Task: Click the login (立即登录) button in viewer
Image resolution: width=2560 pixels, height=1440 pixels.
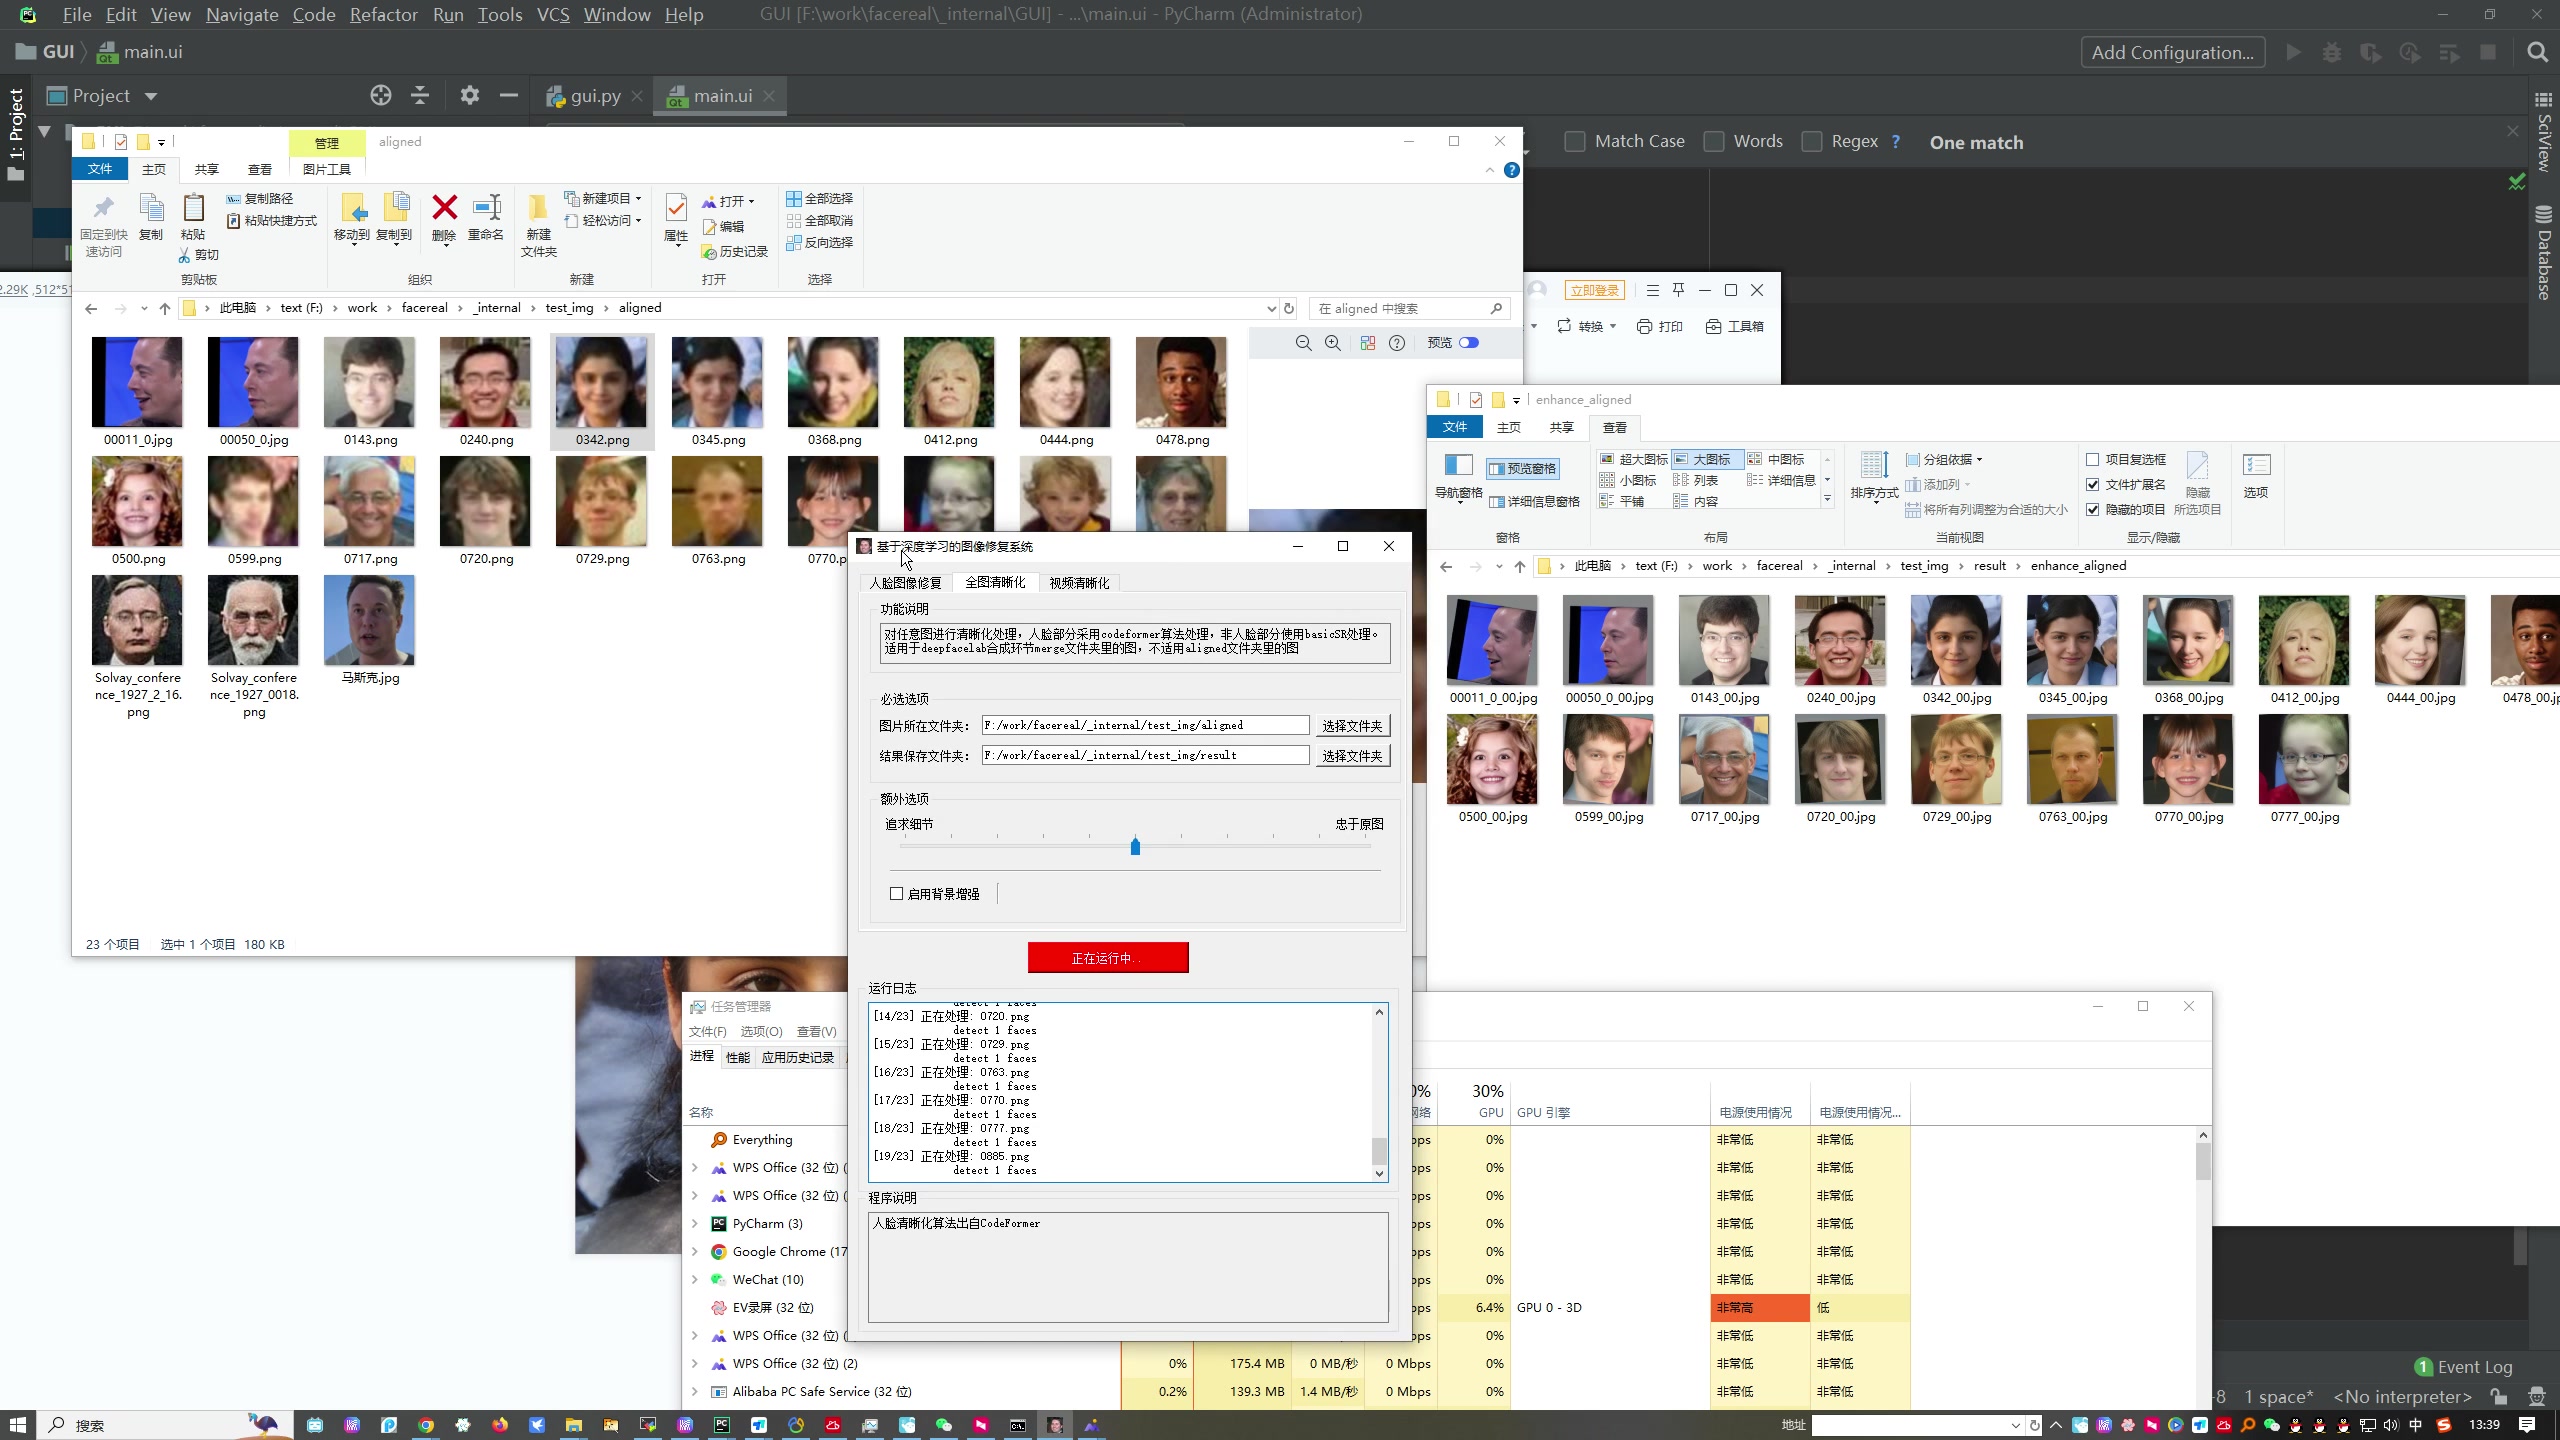Action: (1594, 290)
